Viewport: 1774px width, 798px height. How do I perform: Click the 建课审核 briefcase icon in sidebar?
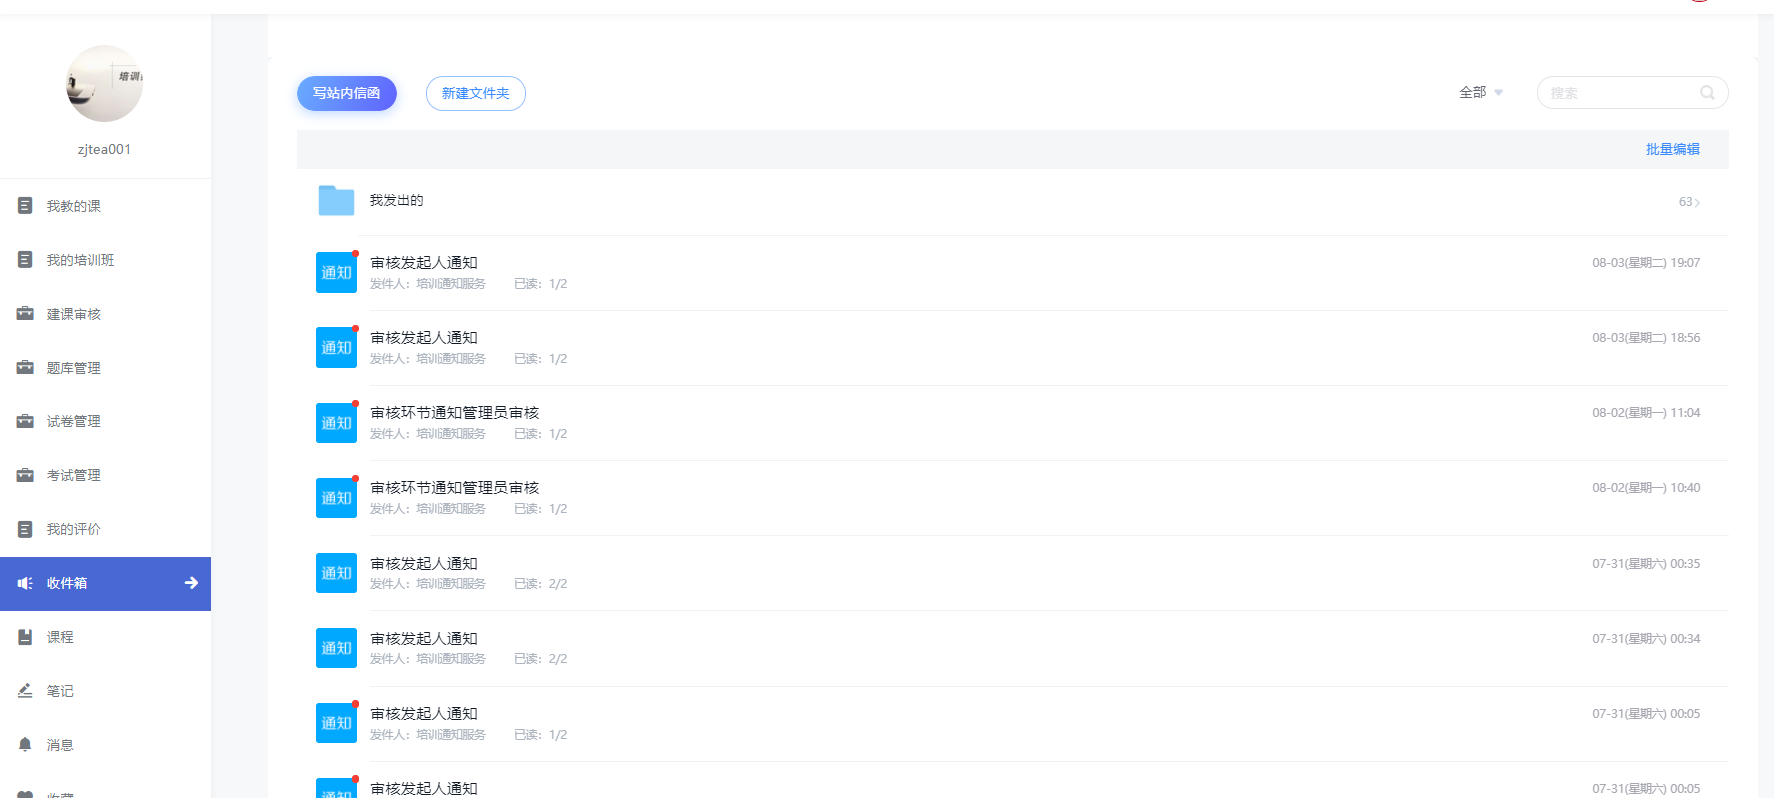25,314
